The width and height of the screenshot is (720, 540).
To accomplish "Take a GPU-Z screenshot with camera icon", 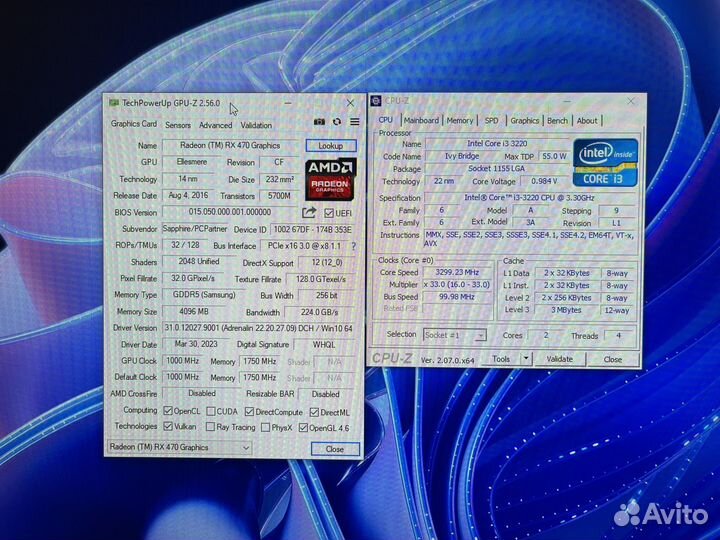I will tap(319, 122).
